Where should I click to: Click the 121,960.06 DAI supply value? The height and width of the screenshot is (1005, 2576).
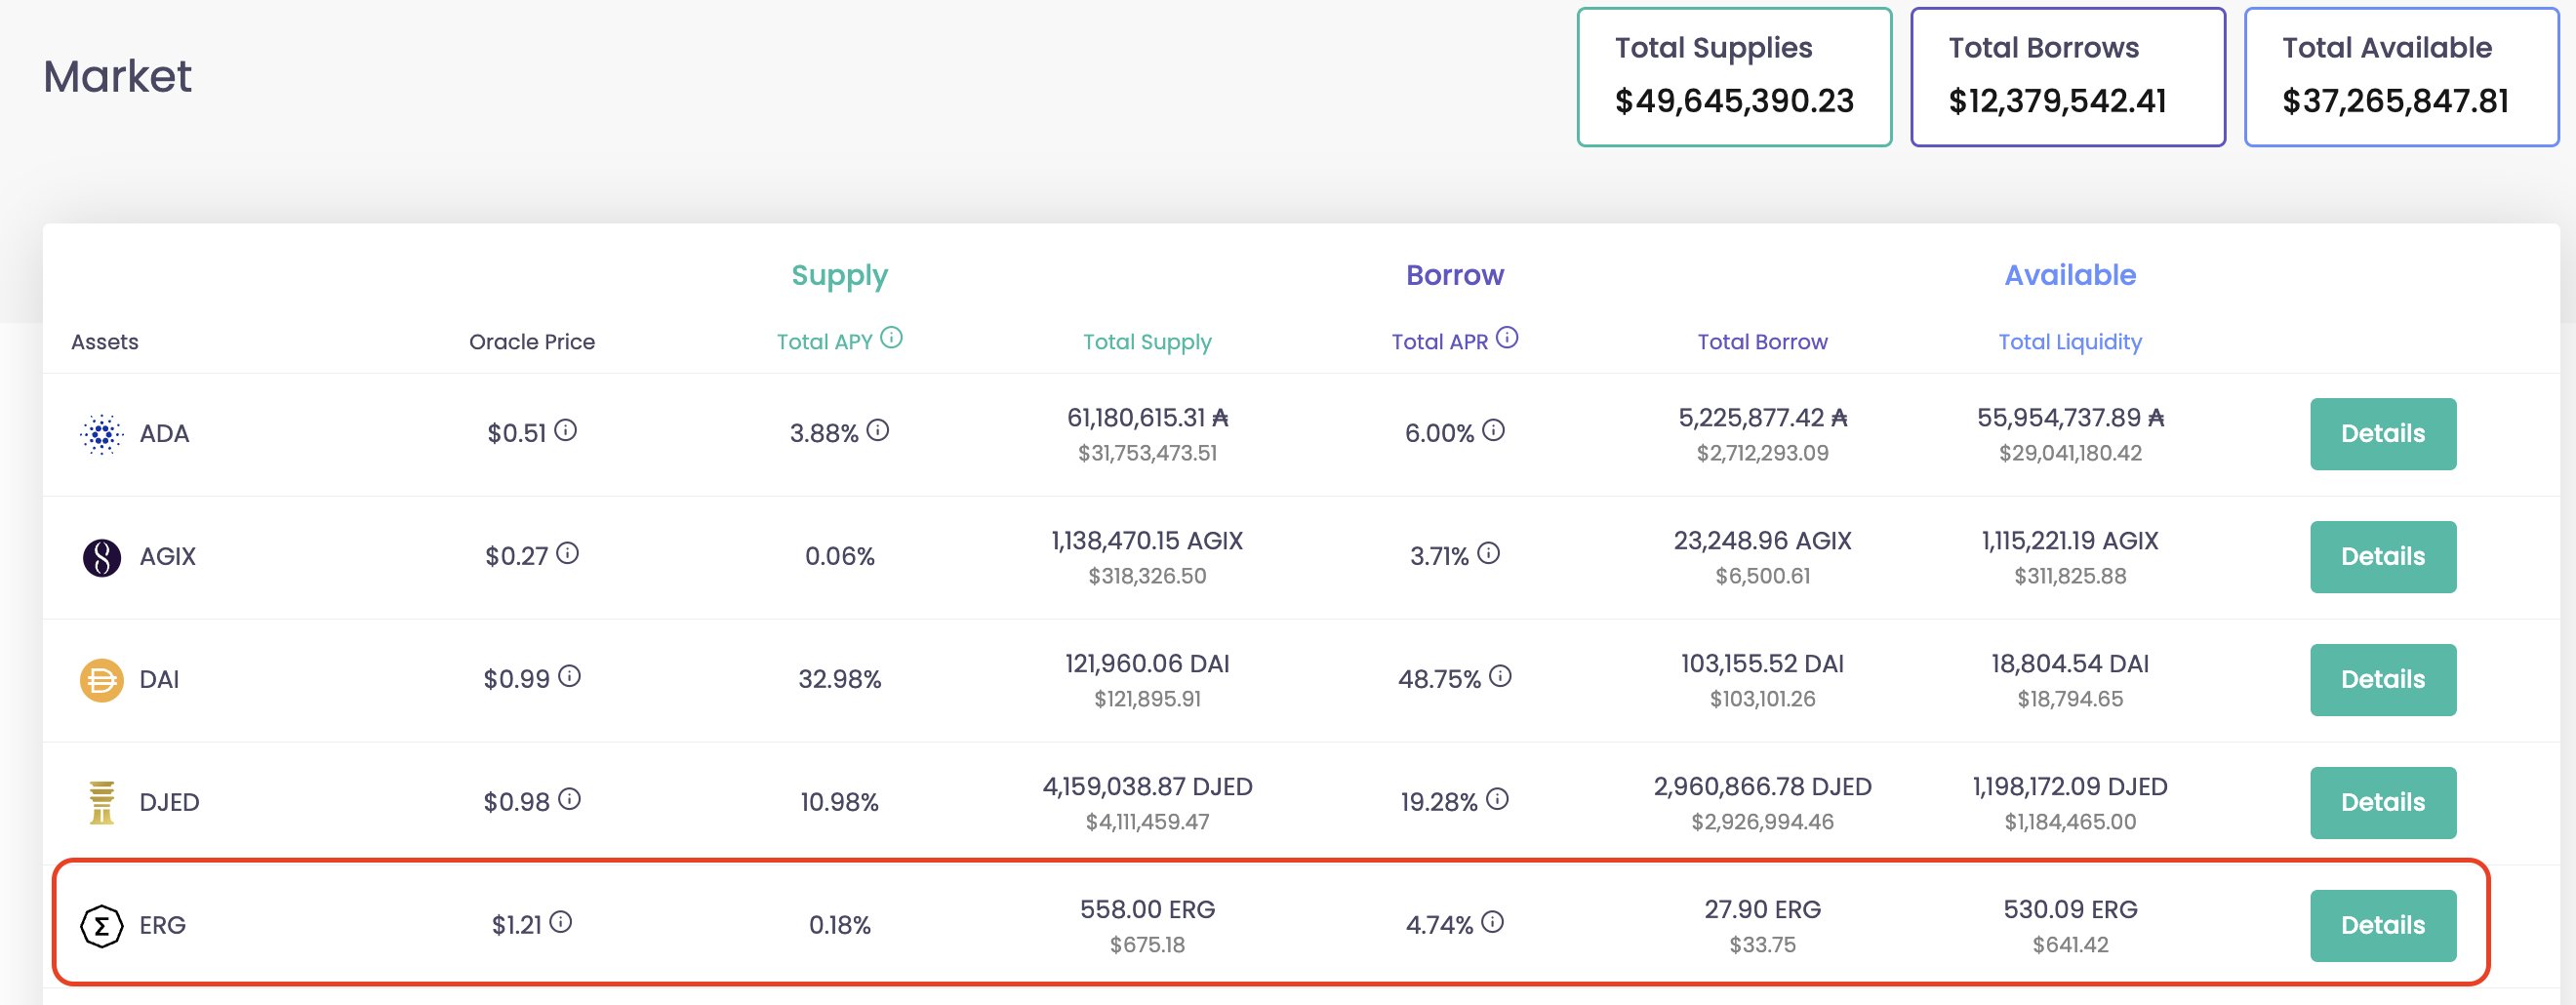[1147, 664]
